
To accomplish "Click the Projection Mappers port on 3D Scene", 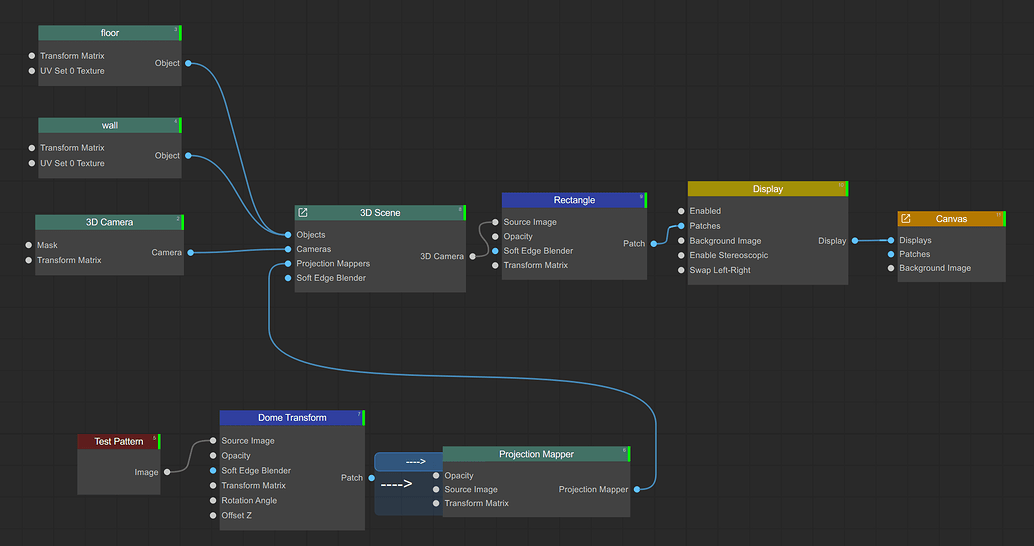I will pos(288,264).
